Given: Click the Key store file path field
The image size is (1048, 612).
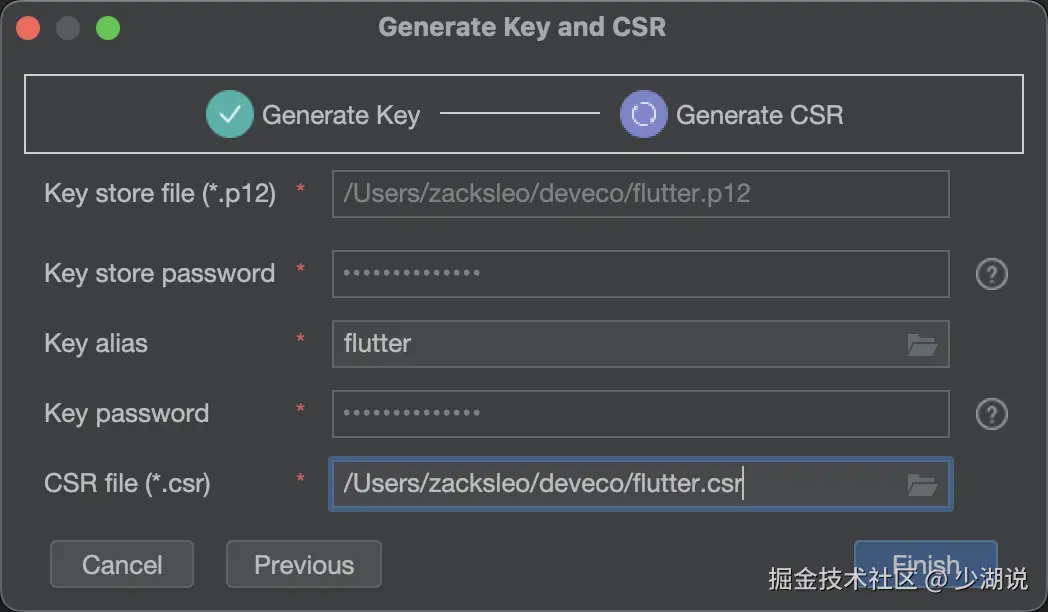Looking at the screenshot, I should pyautogui.click(x=640, y=194).
